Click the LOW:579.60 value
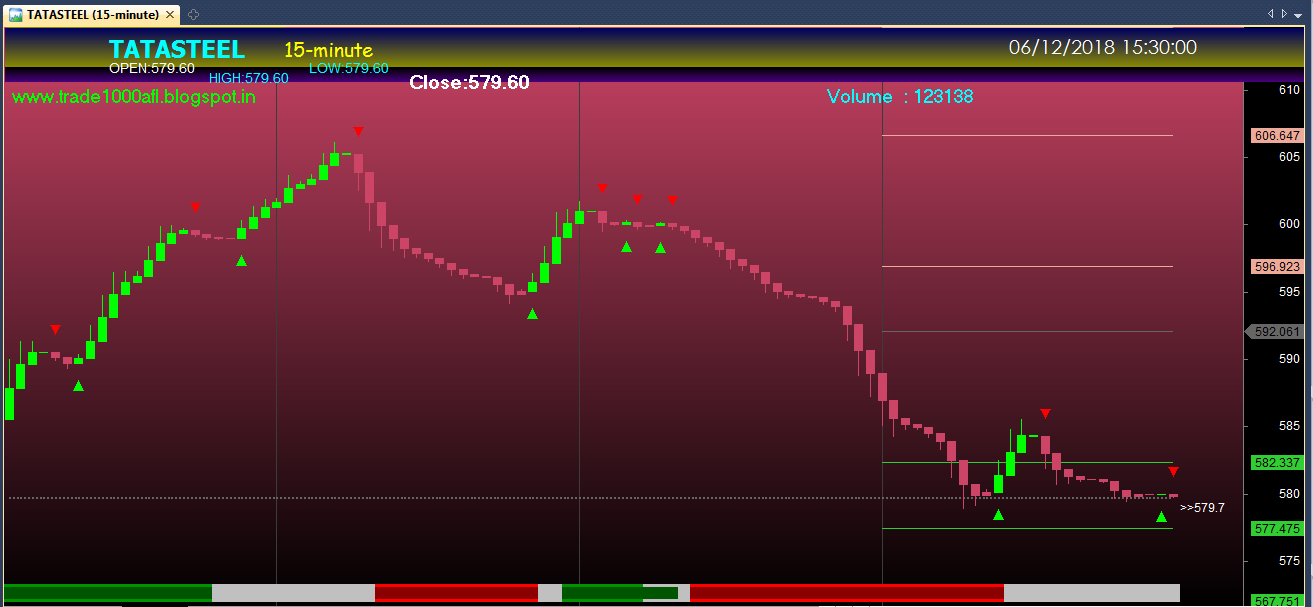Image resolution: width=1313 pixels, height=607 pixels. tap(349, 68)
